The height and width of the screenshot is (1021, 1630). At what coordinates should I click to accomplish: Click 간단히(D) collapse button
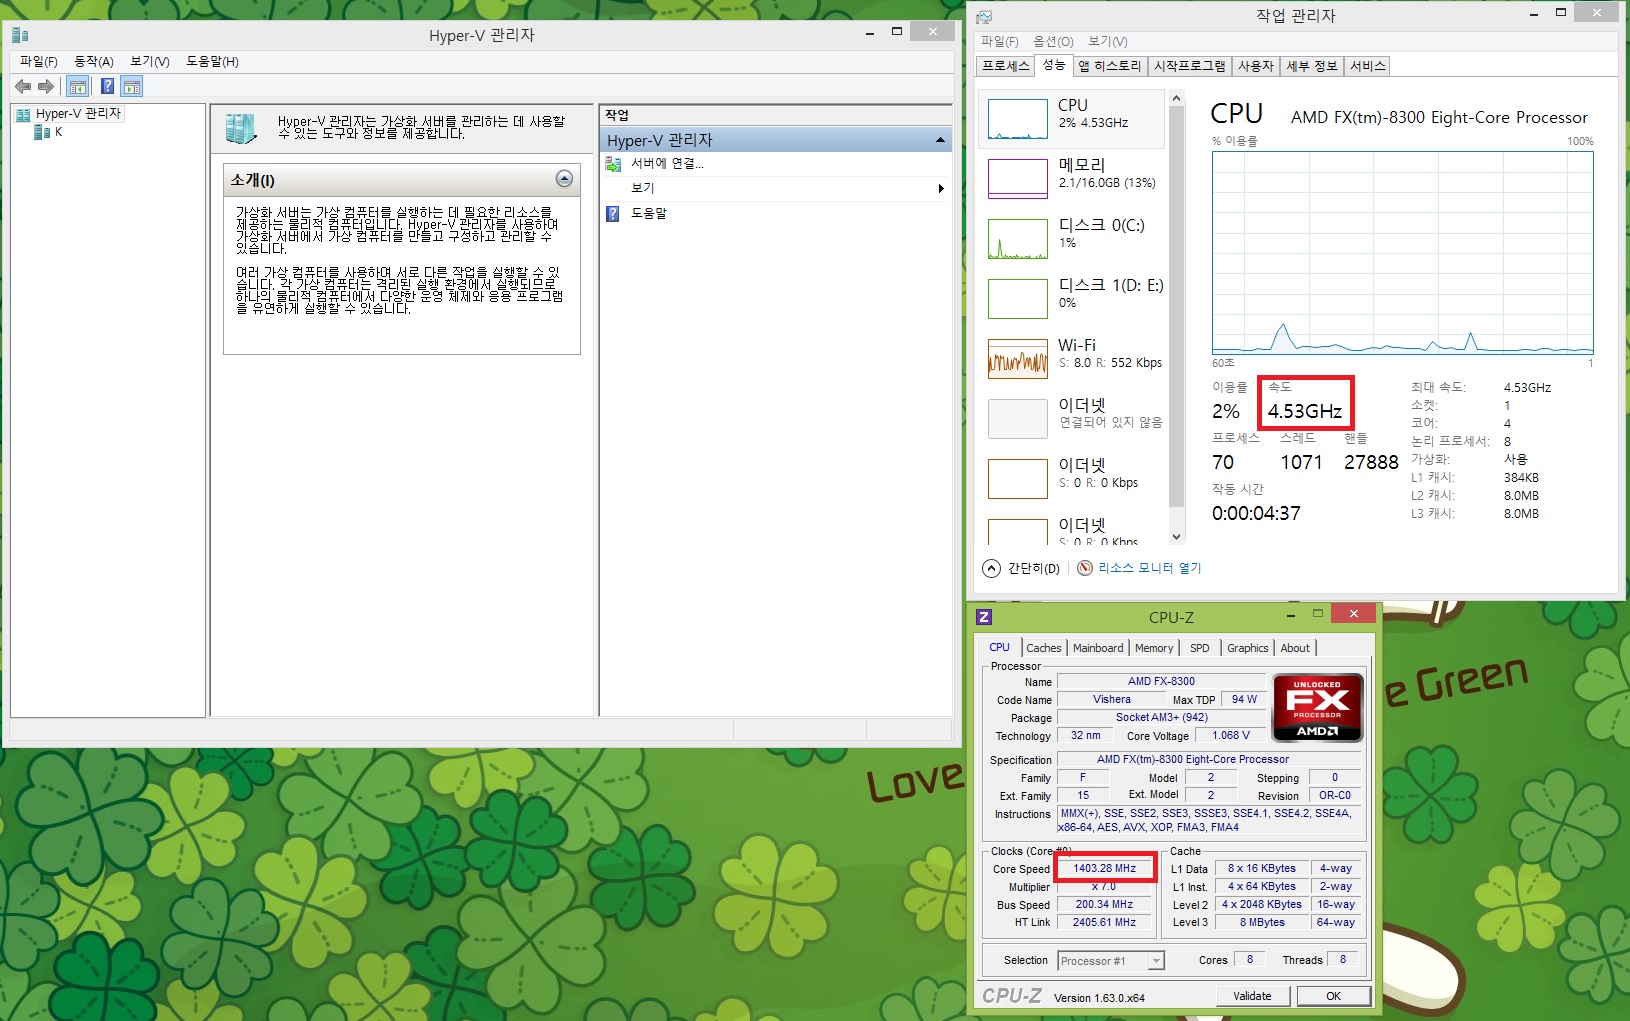click(1021, 568)
